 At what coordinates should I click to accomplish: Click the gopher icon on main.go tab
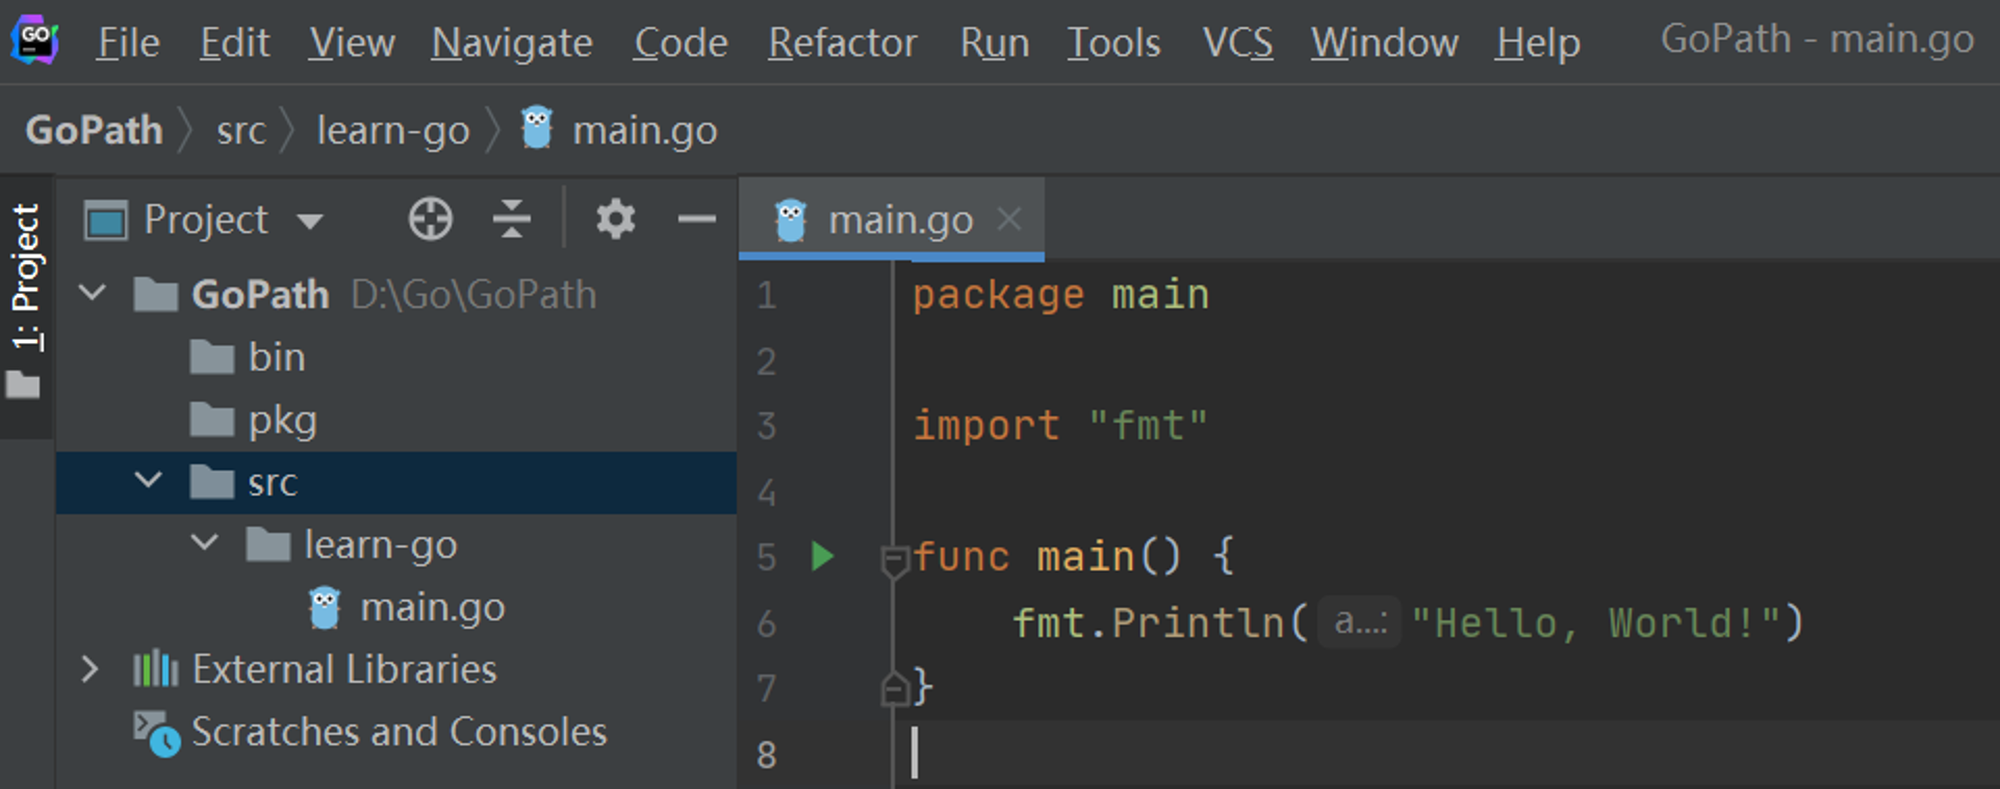[791, 219]
